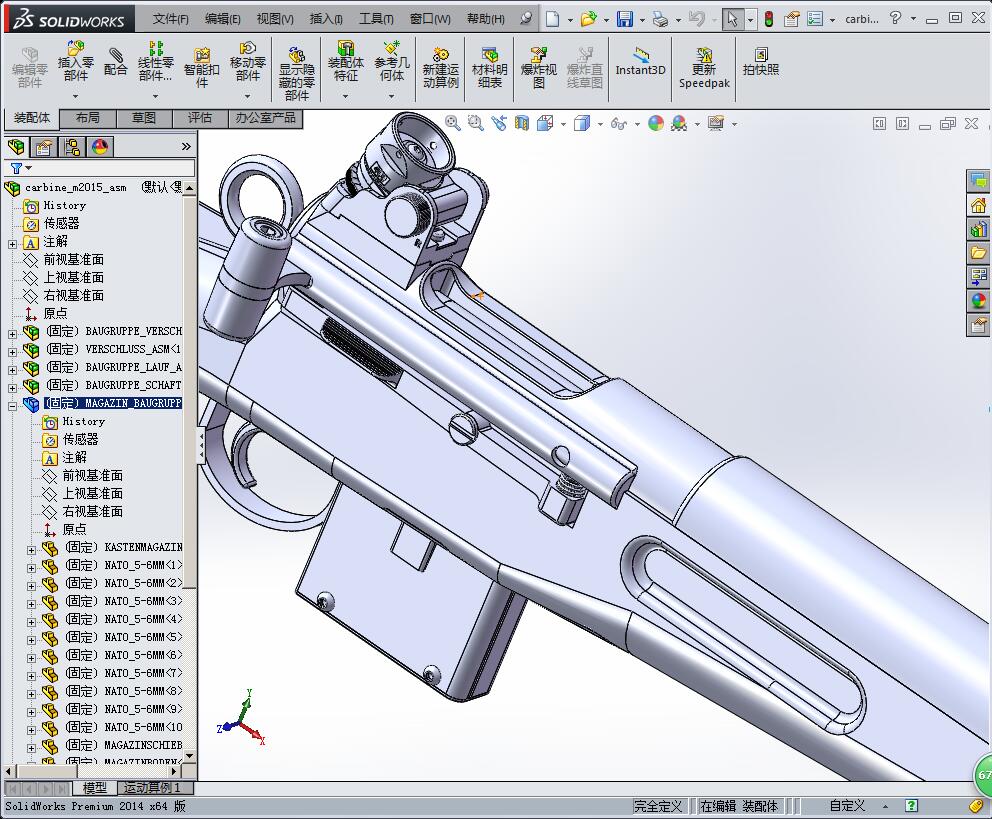
Task: Open 帮助(H) Help menu
Action: point(486,19)
